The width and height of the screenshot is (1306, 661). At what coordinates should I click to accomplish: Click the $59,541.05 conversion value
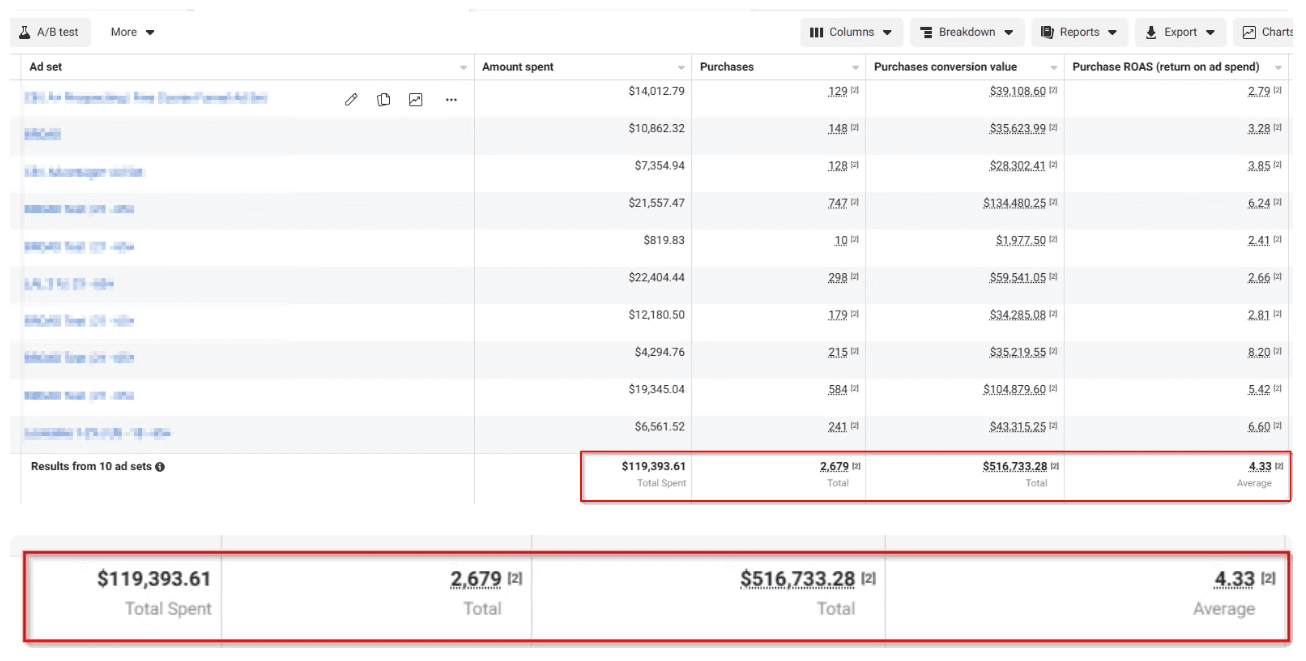click(x=1017, y=278)
